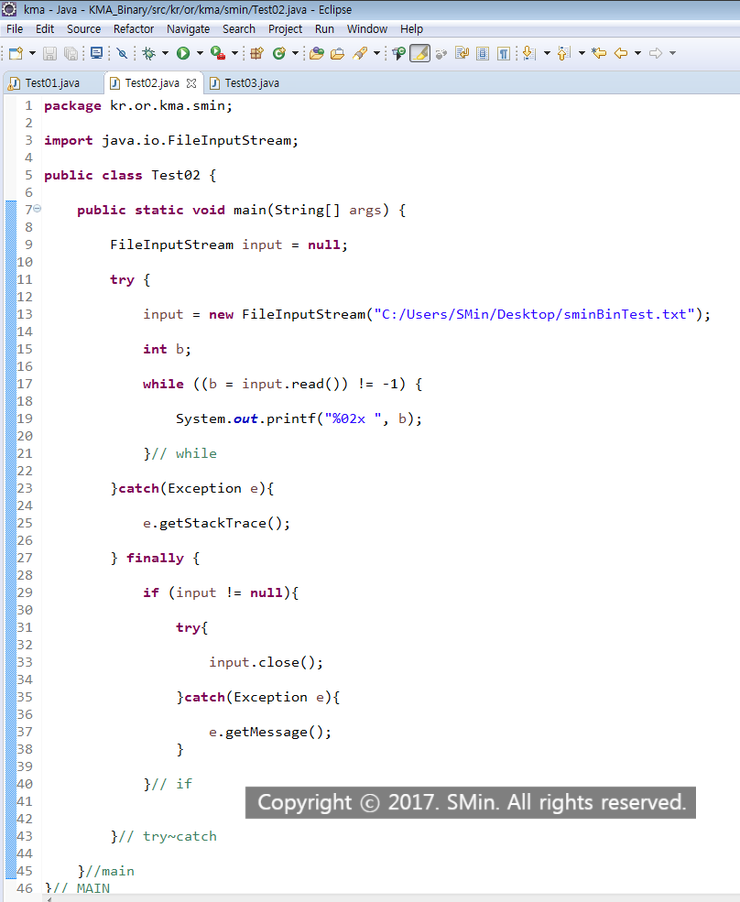
Task: Click the New Java Package icon
Action: pyautogui.click(x=257, y=53)
